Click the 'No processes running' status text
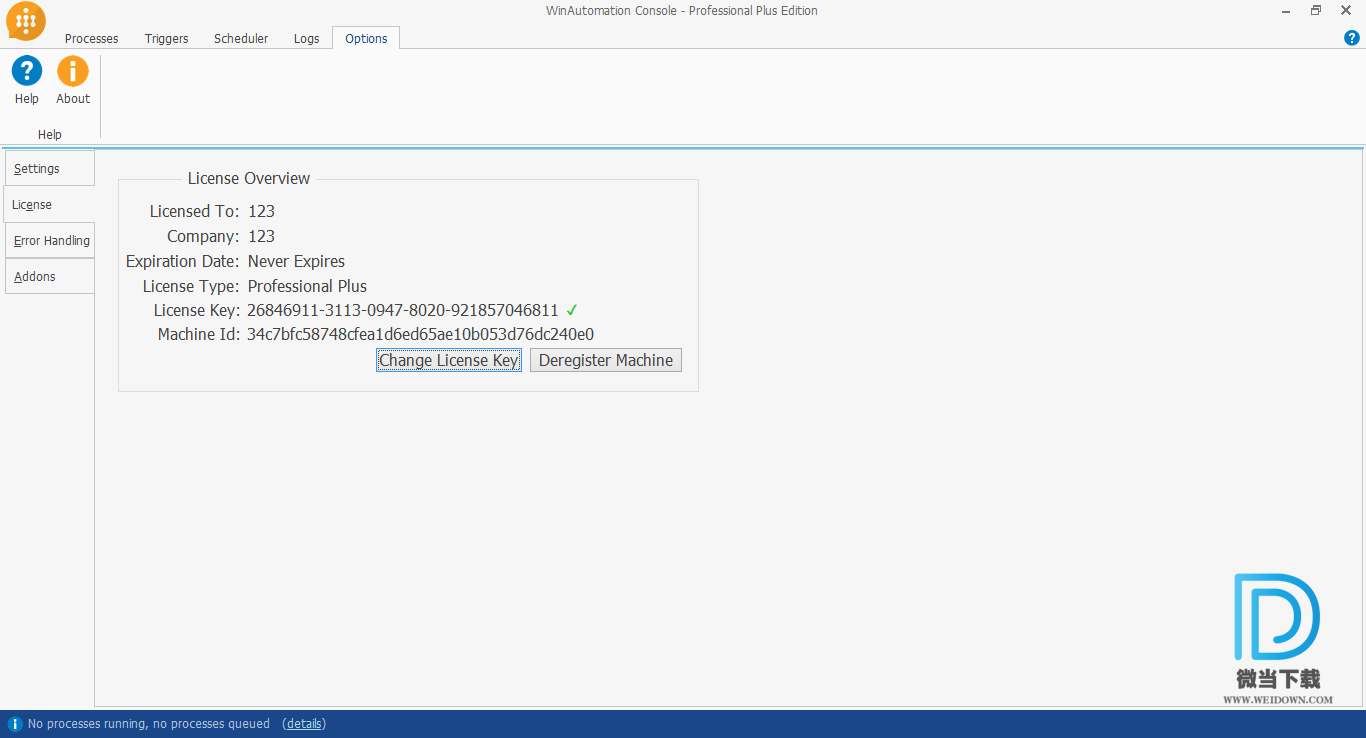This screenshot has width=1366, height=738. click(149, 724)
